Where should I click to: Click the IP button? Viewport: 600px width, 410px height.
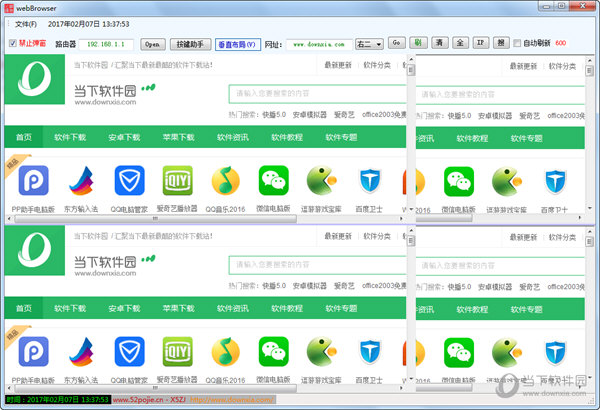[481, 42]
